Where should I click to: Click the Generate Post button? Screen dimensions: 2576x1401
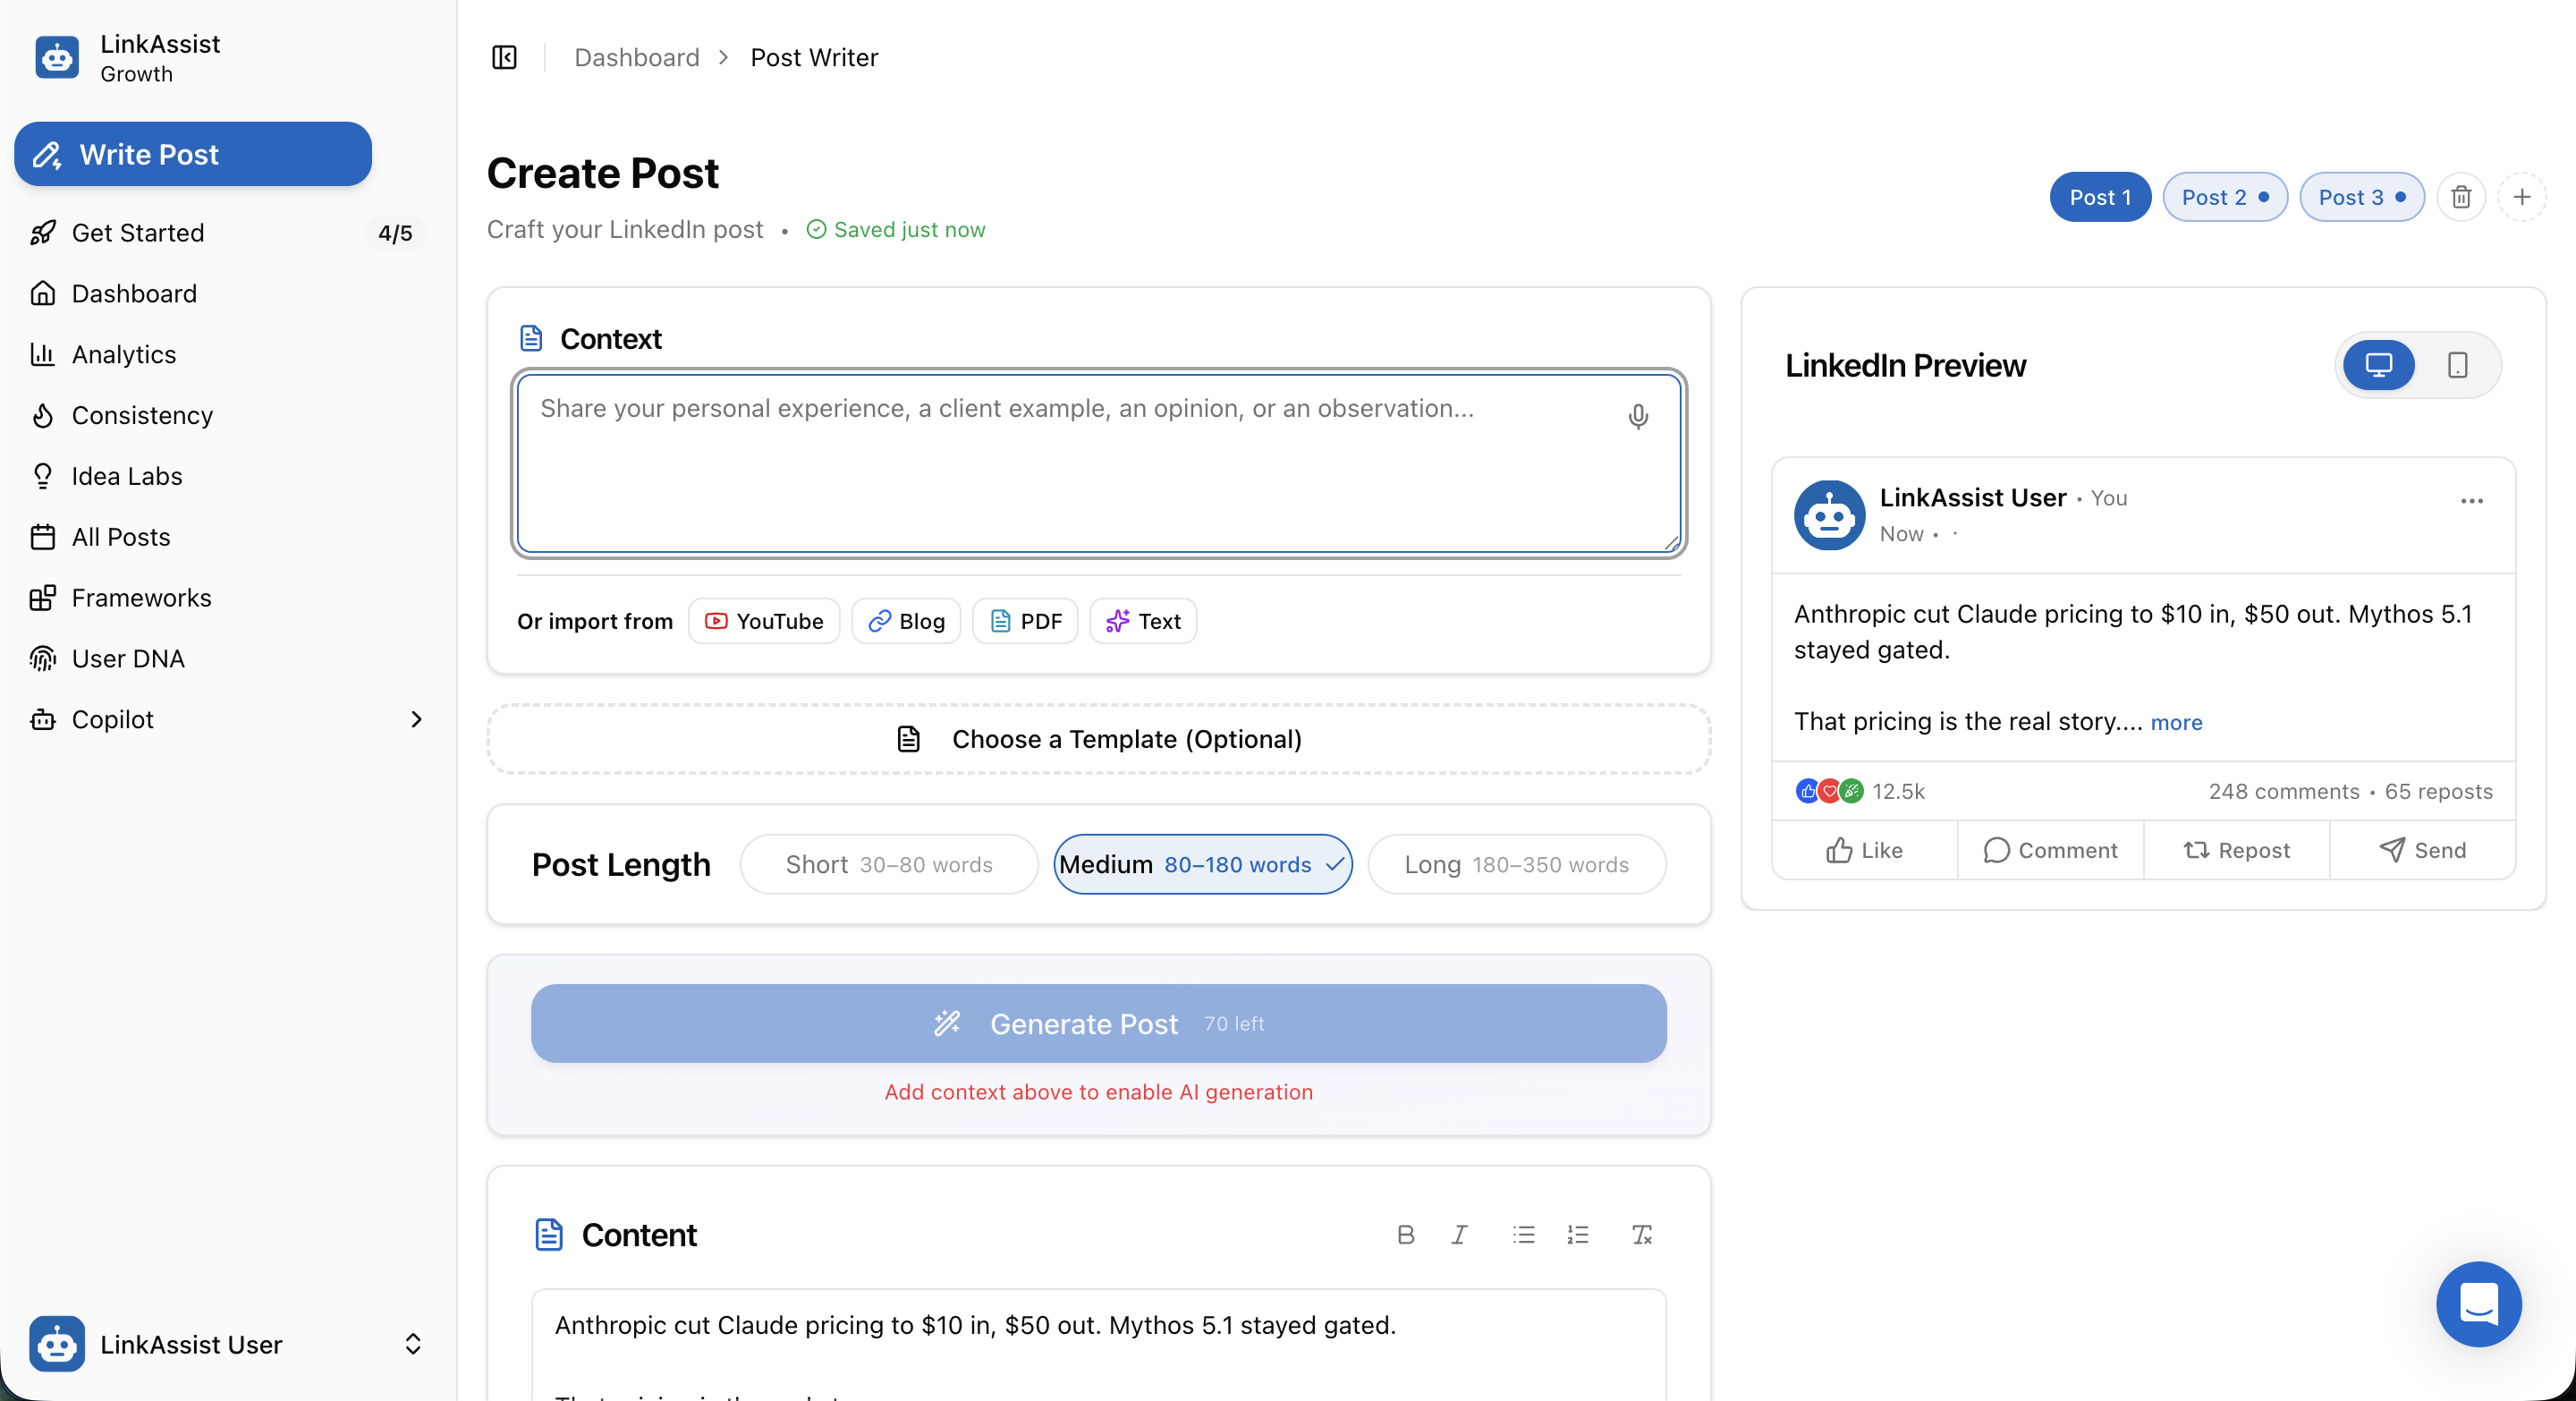pos(1098,1023)
